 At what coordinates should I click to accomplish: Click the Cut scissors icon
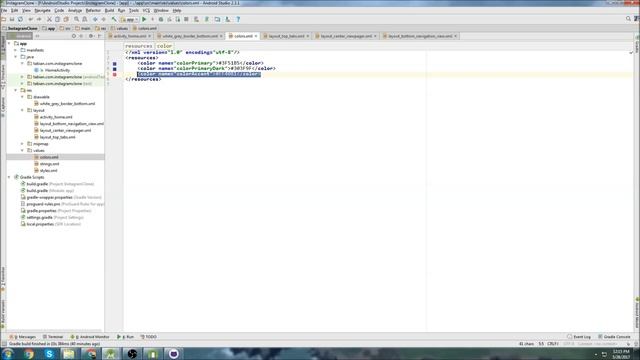(49, 19)
